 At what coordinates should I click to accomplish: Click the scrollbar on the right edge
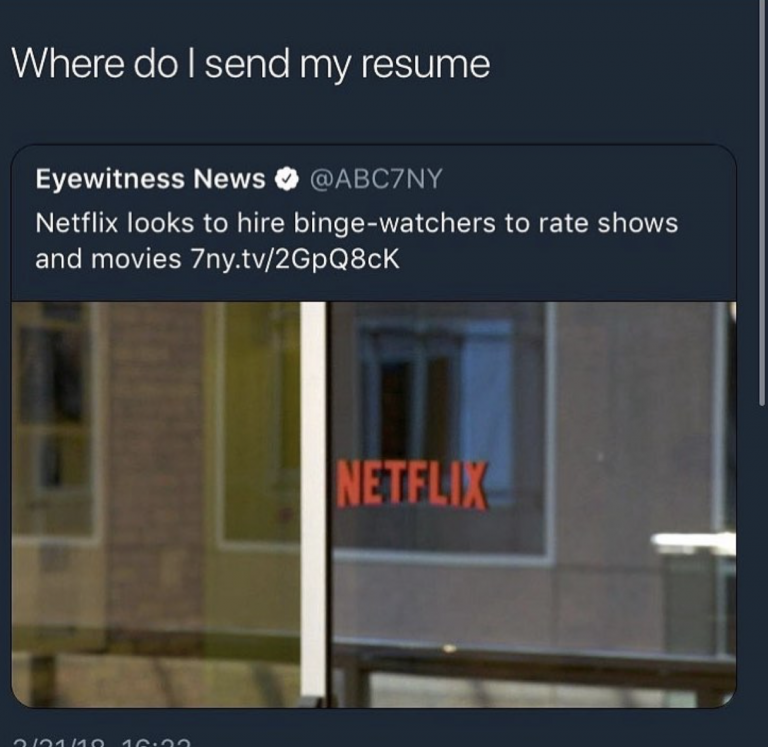[762, 203]
